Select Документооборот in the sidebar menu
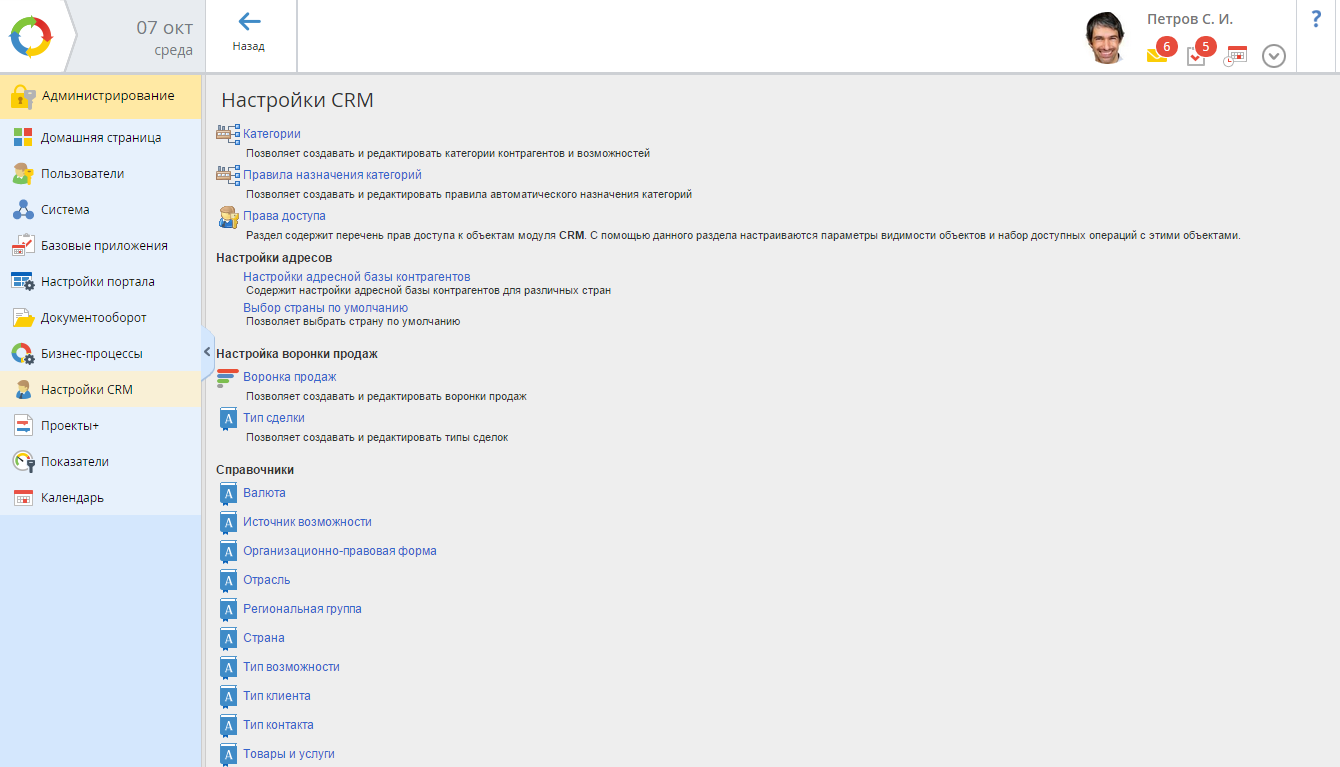Screen dimensions: 1340x767 [x=93, y=318]
